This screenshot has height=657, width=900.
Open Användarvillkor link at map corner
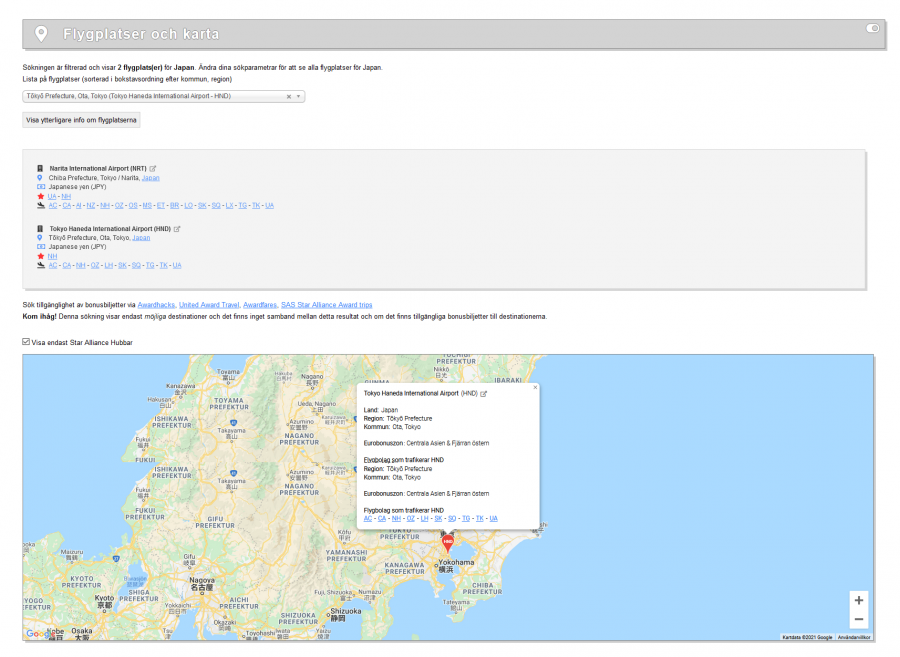(854, 637)
